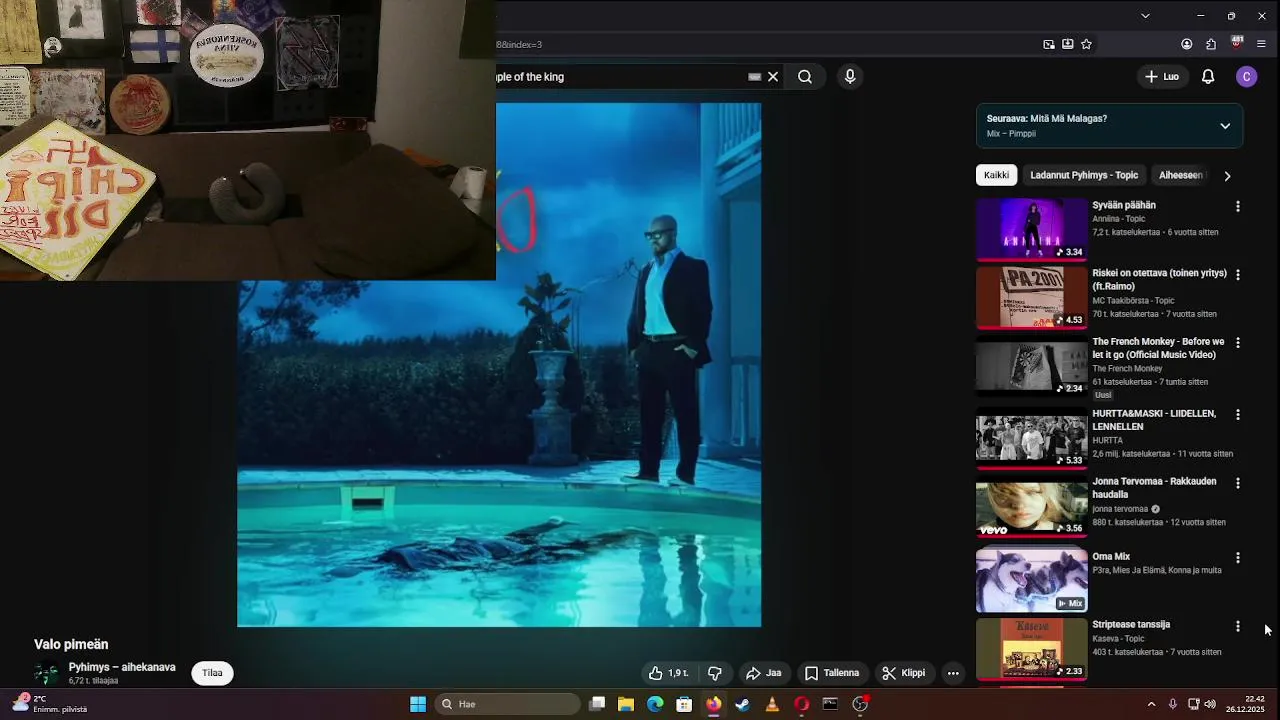Open terminal icon on taskbar
The width and height of the screenshot is (1280, 720).
(x=830, y=704)
